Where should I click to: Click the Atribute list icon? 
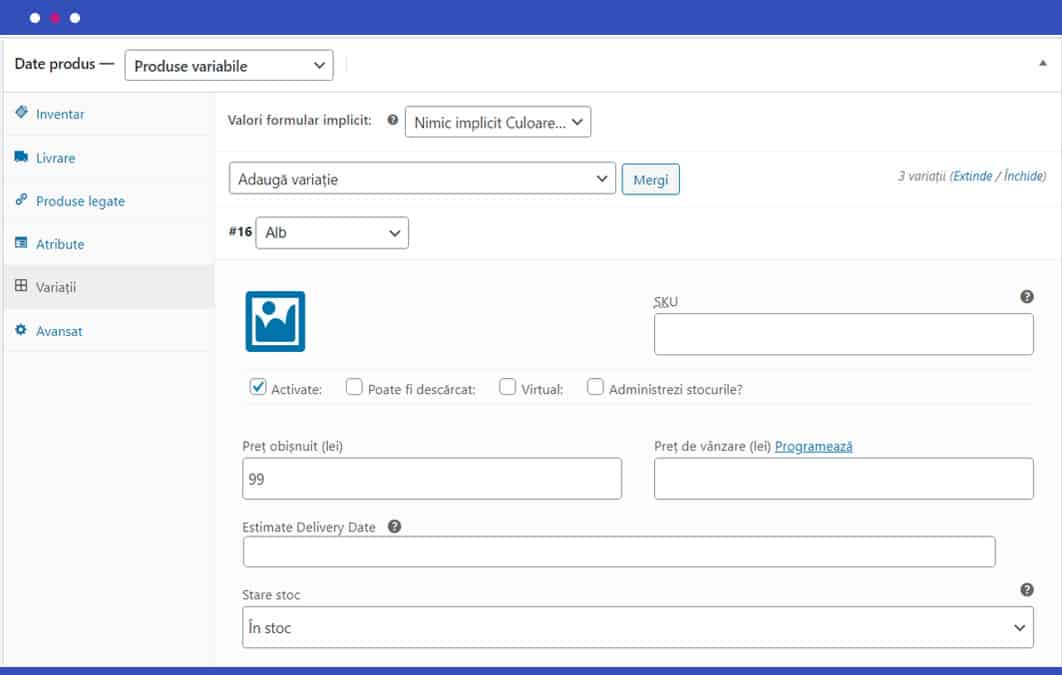click(22, 243)
